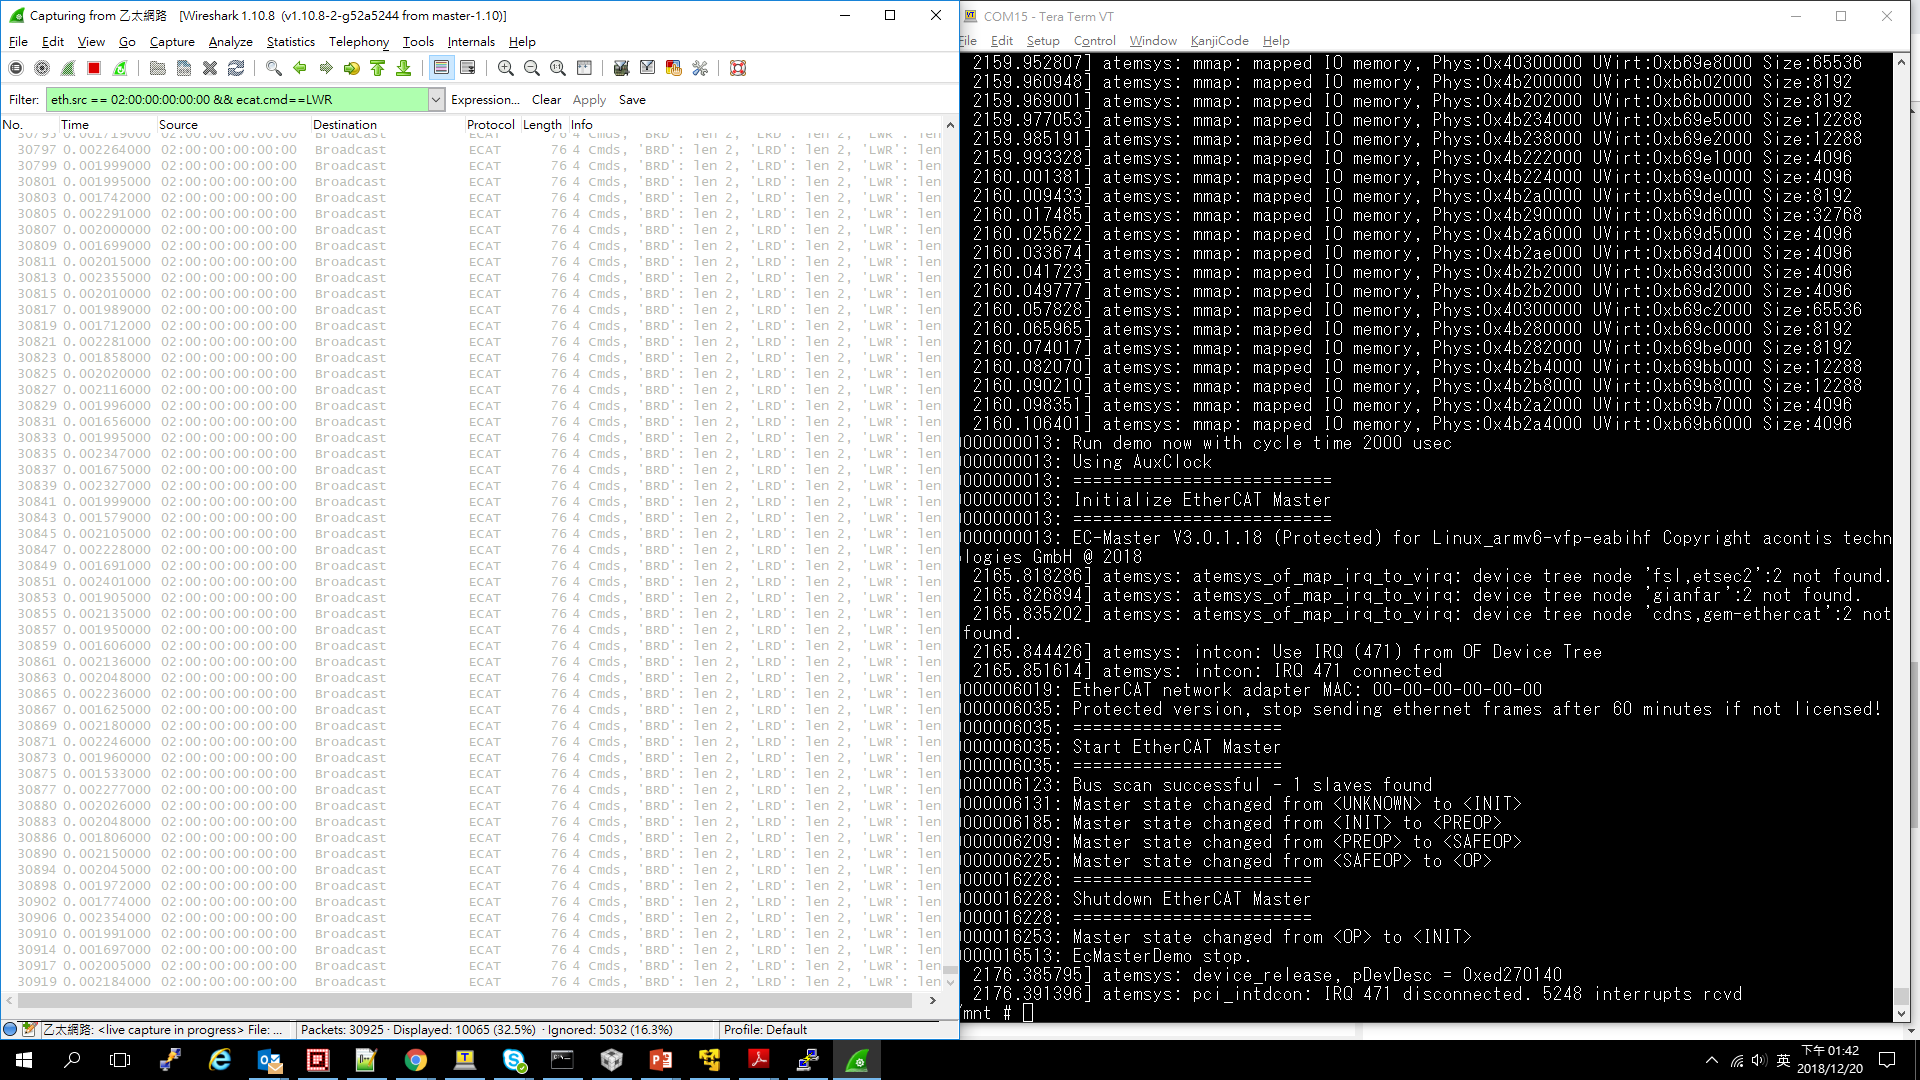Stop the running live capture
The width and height of the screenshot is (1920, 1080).
pos(94,68)
